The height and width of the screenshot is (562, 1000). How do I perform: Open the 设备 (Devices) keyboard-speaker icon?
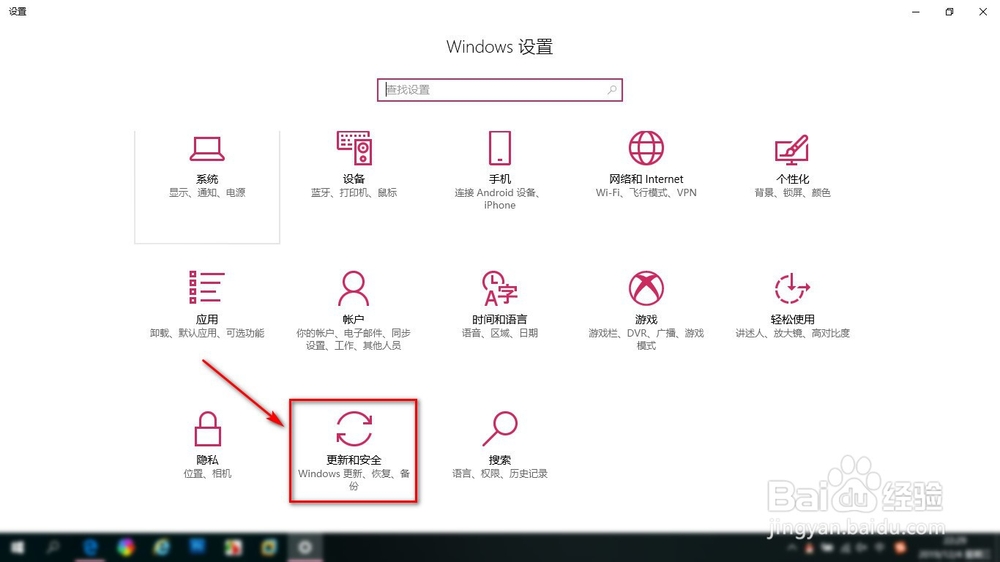pyautogui.click(x=354, y=148)
